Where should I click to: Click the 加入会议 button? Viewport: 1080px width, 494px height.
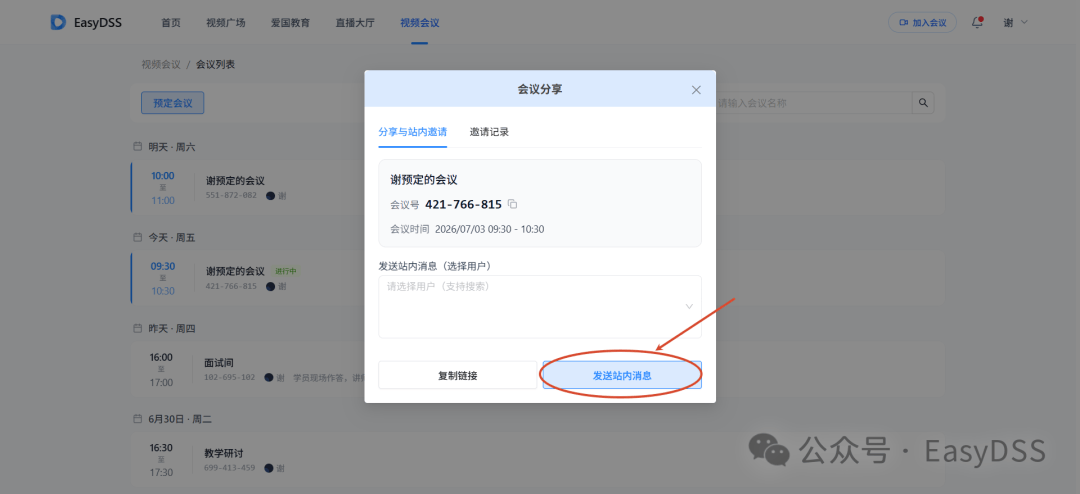(922, 23)
